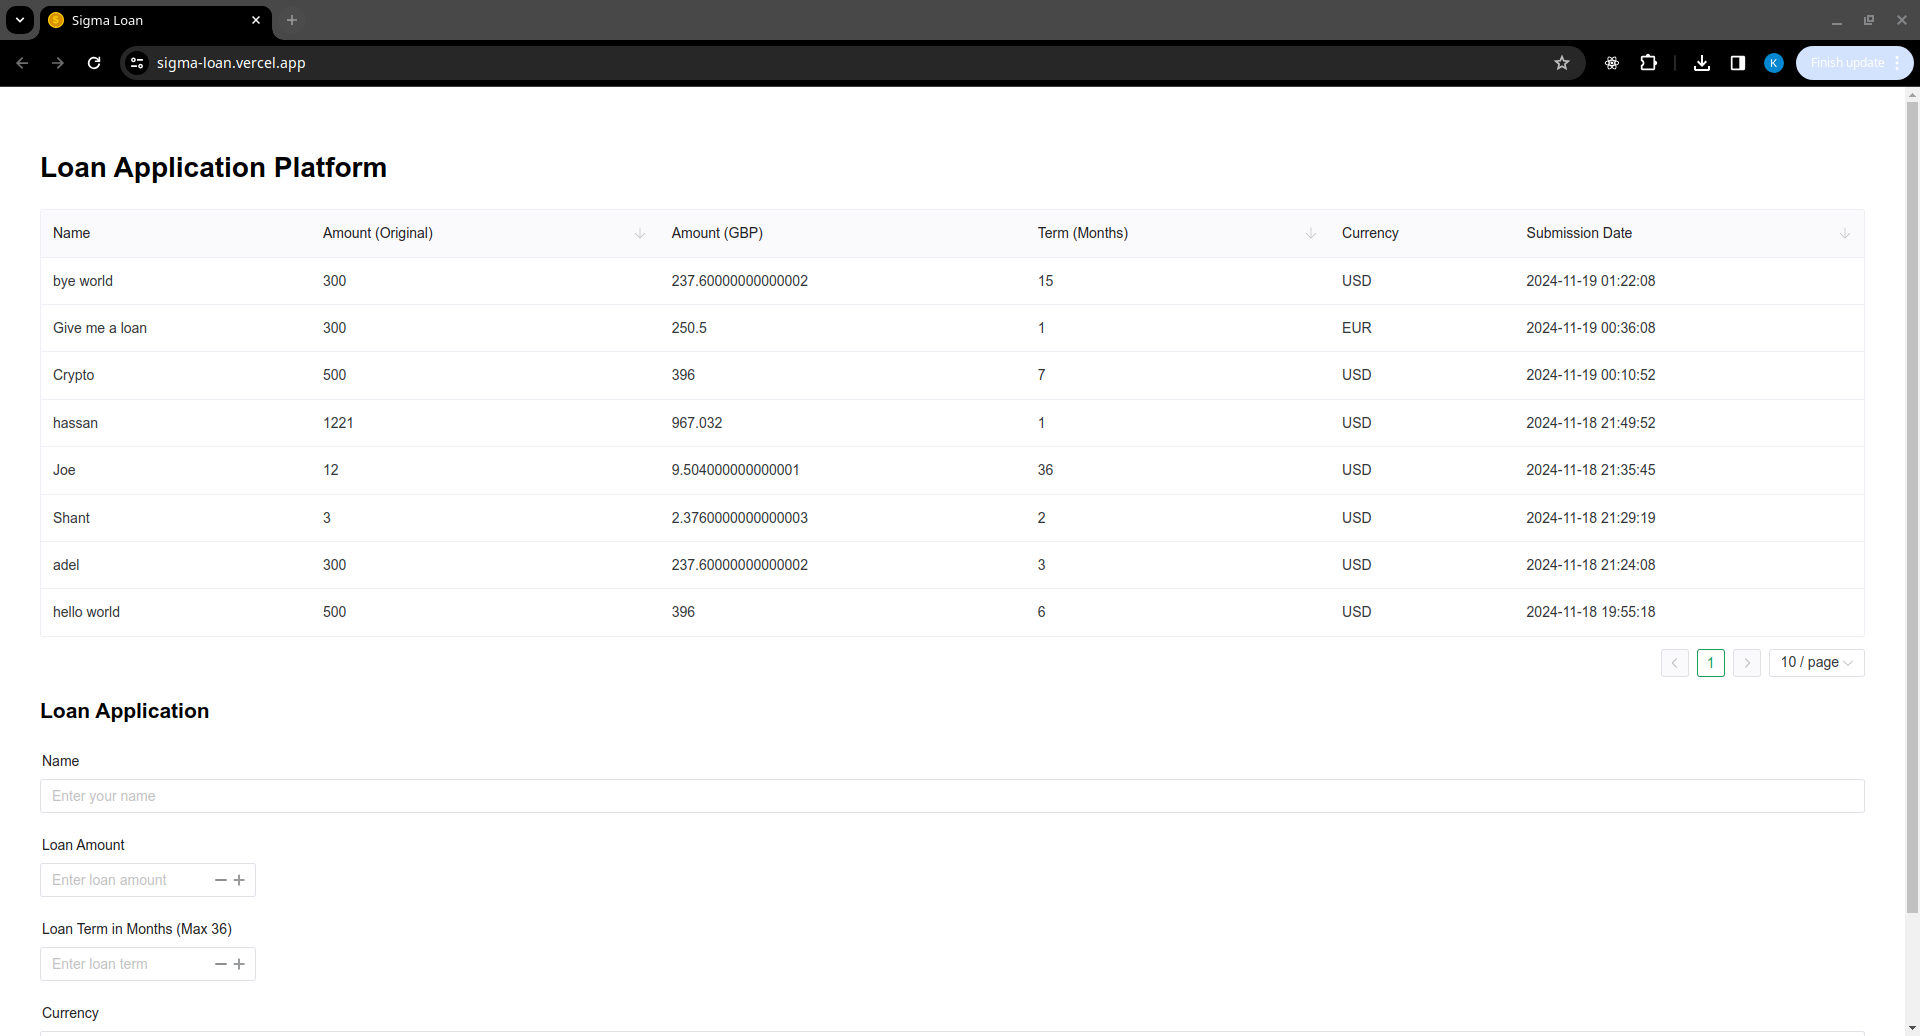Screen dimensions: 1920x1036
Task: Click the 1221 original amount
Action: (338, 423)
